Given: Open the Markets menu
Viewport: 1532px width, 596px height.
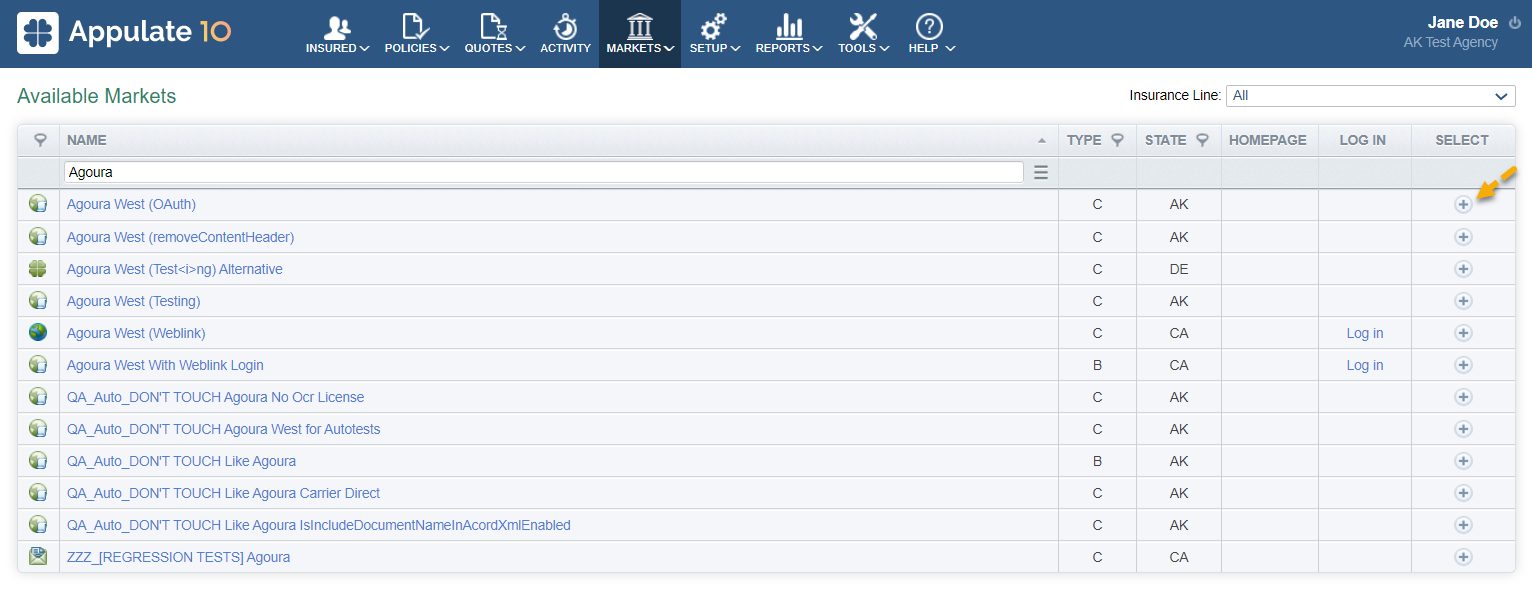Looking at the screenshot, I should (640, 34).
